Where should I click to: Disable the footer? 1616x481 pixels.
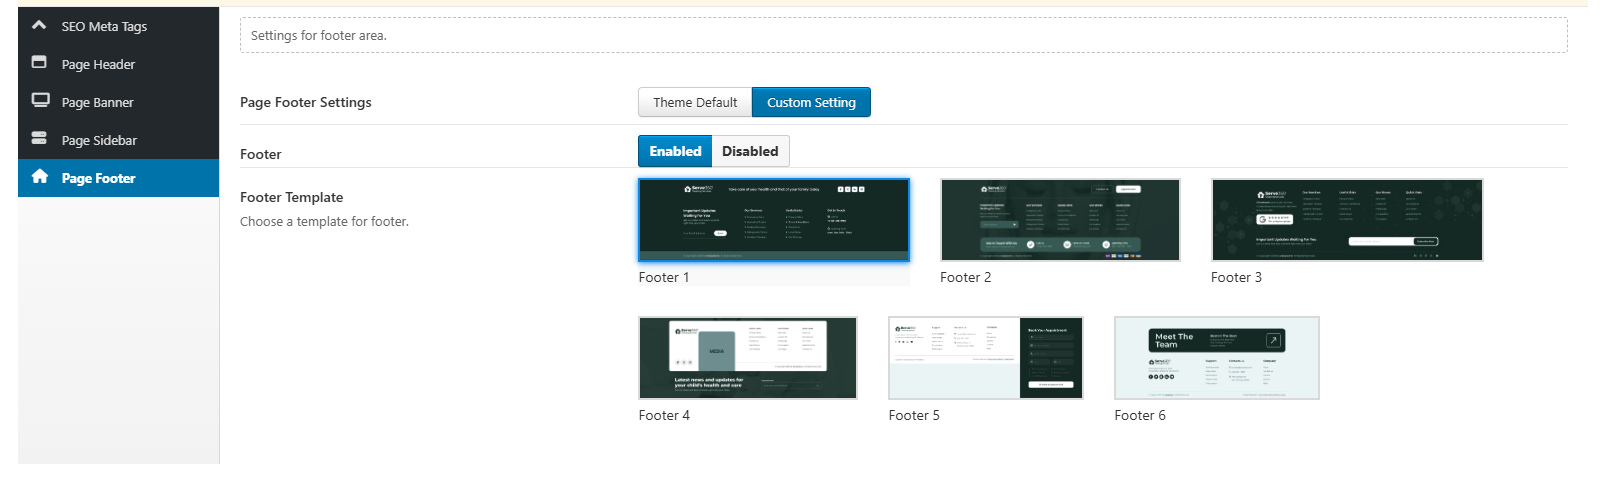pyautogui.click(x=750, y=151)
